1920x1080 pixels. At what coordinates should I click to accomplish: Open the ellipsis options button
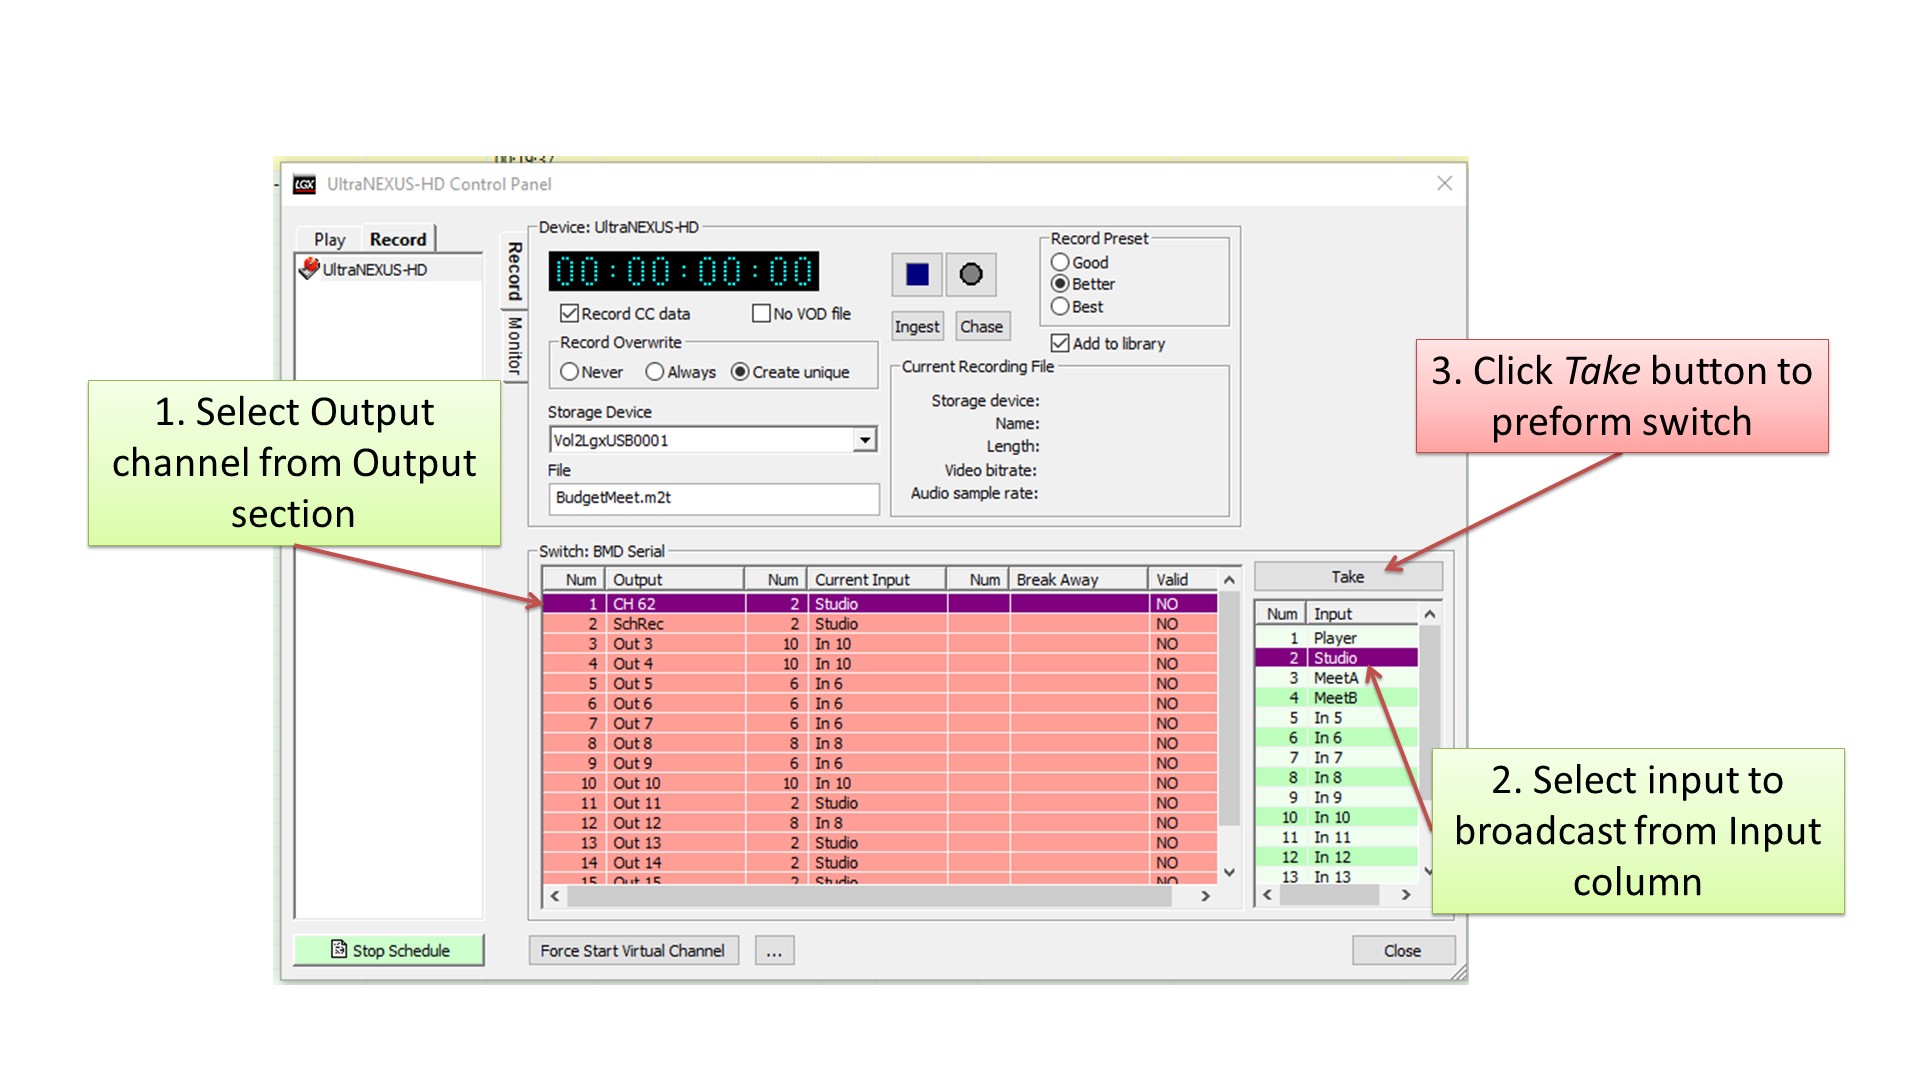(x=774, y=951)
